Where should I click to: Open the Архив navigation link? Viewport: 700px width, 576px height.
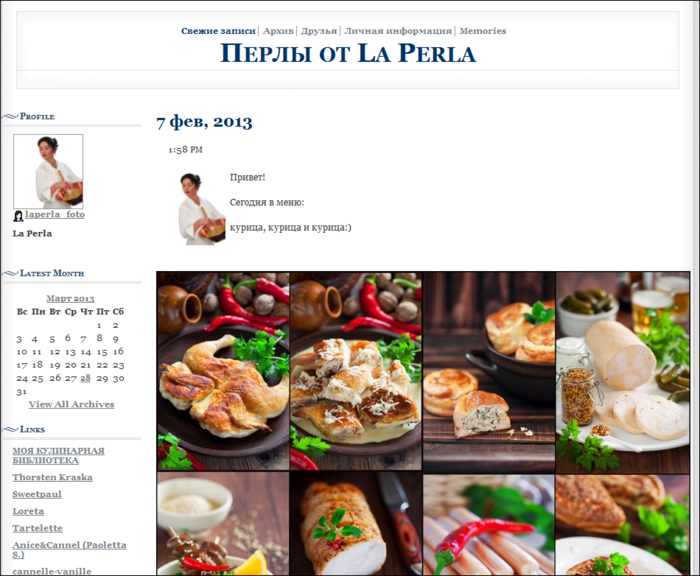[x=278, y=31]
